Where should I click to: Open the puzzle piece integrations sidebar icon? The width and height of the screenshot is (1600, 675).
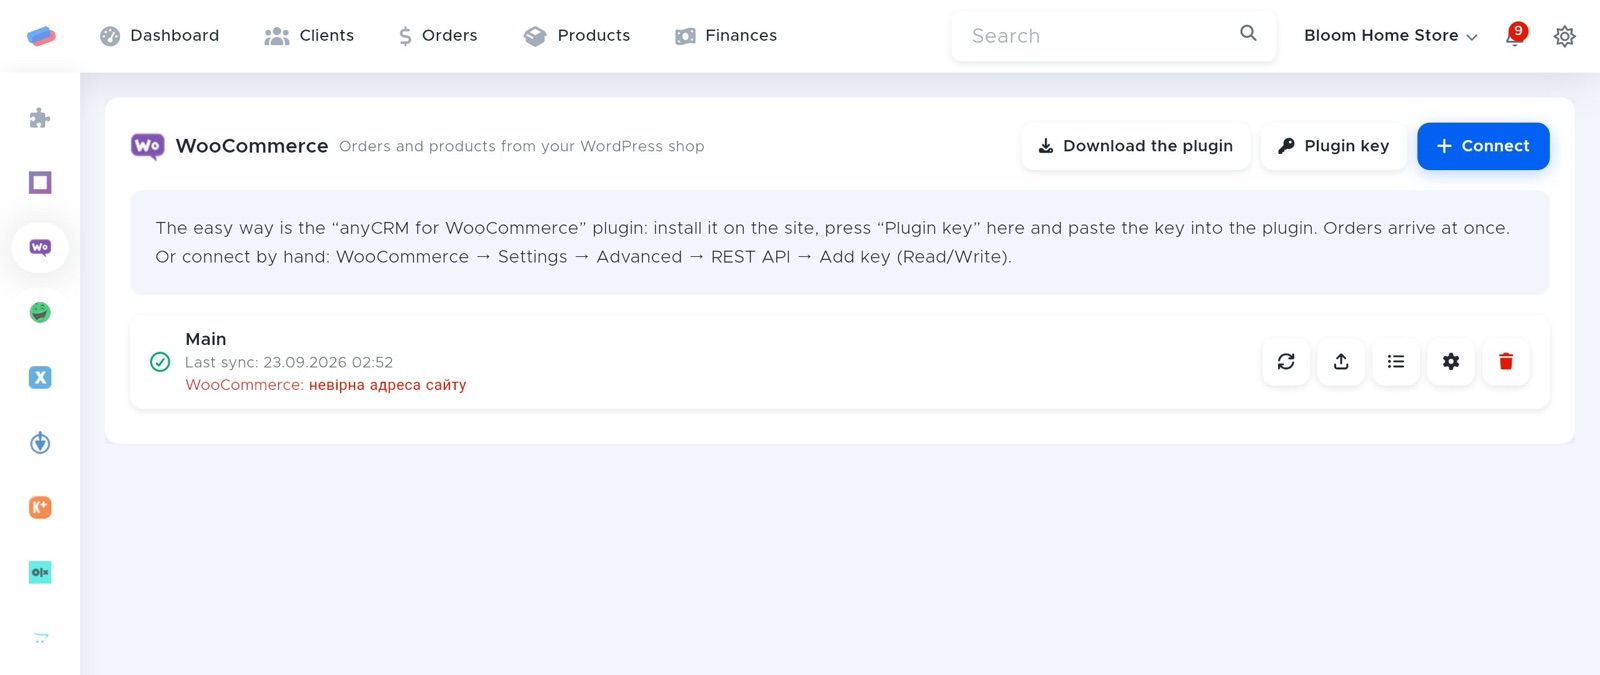40,118
